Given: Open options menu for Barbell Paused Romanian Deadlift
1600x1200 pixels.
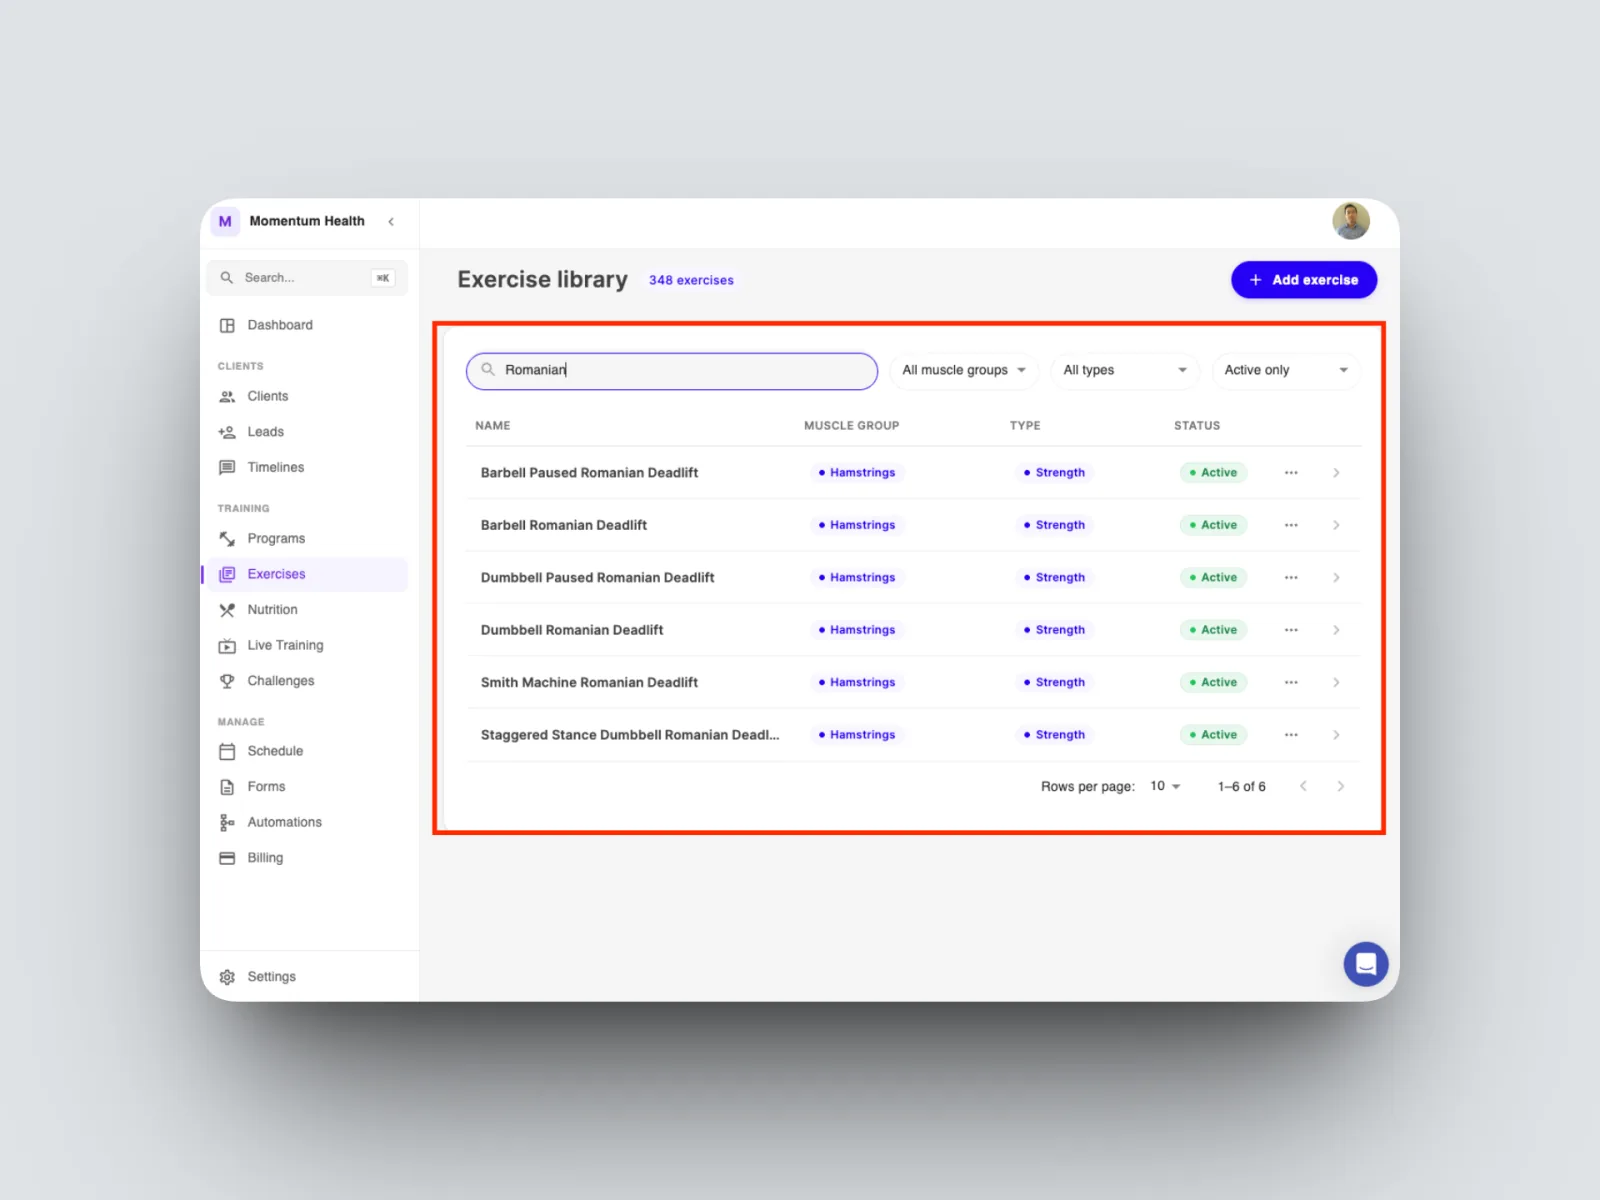Looking at the screenshot, I should point(1291,473).
